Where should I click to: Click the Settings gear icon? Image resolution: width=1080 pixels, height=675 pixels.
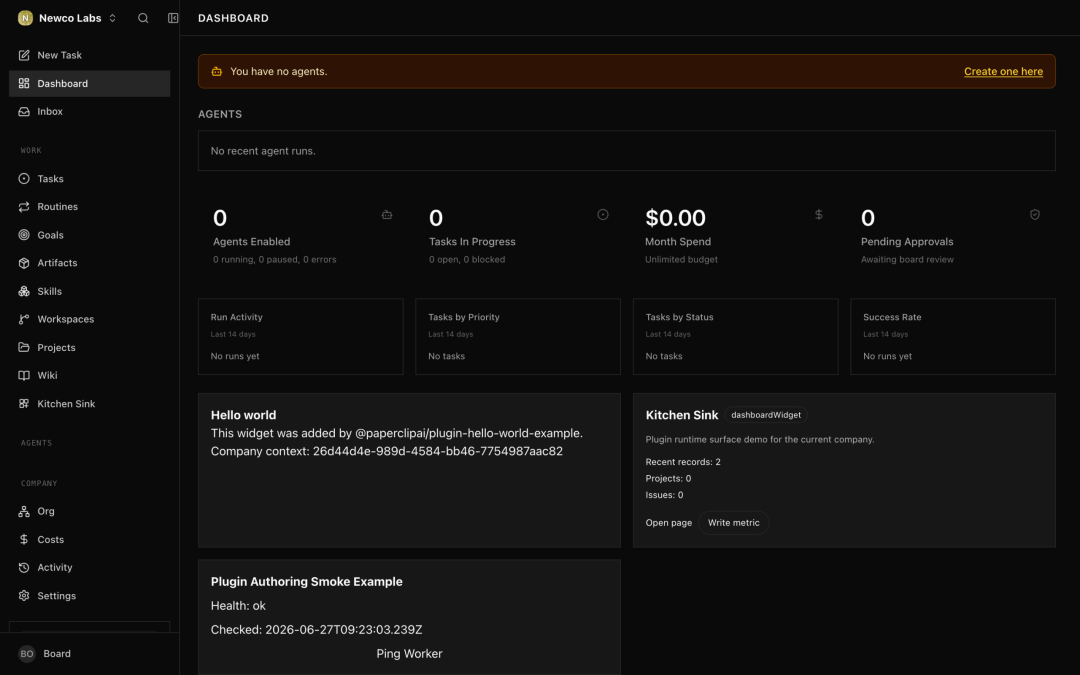point(24,596)
